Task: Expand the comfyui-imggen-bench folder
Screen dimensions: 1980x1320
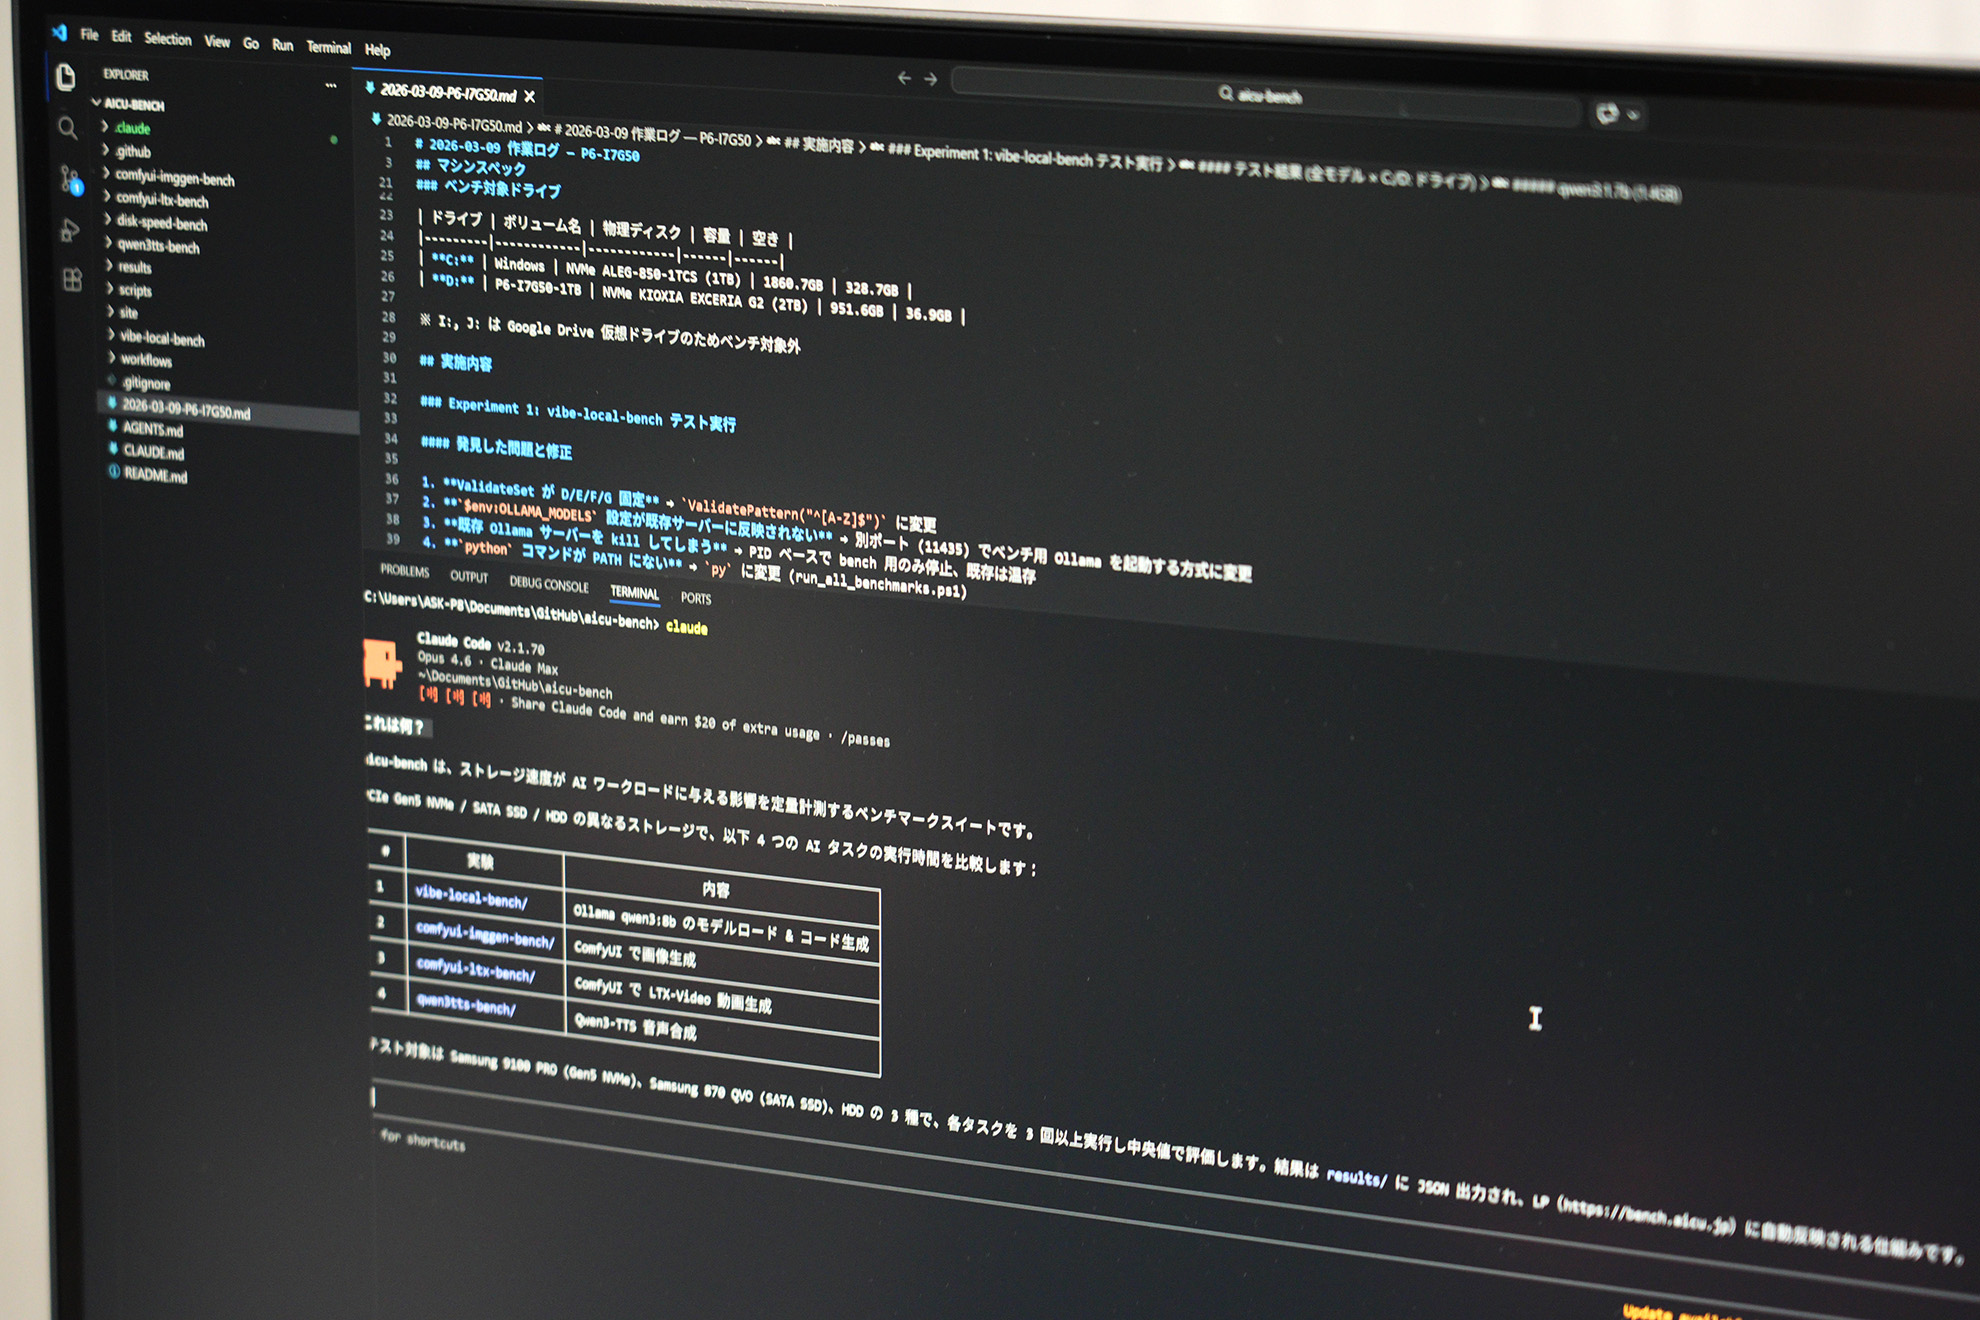Action: (174, 179)
